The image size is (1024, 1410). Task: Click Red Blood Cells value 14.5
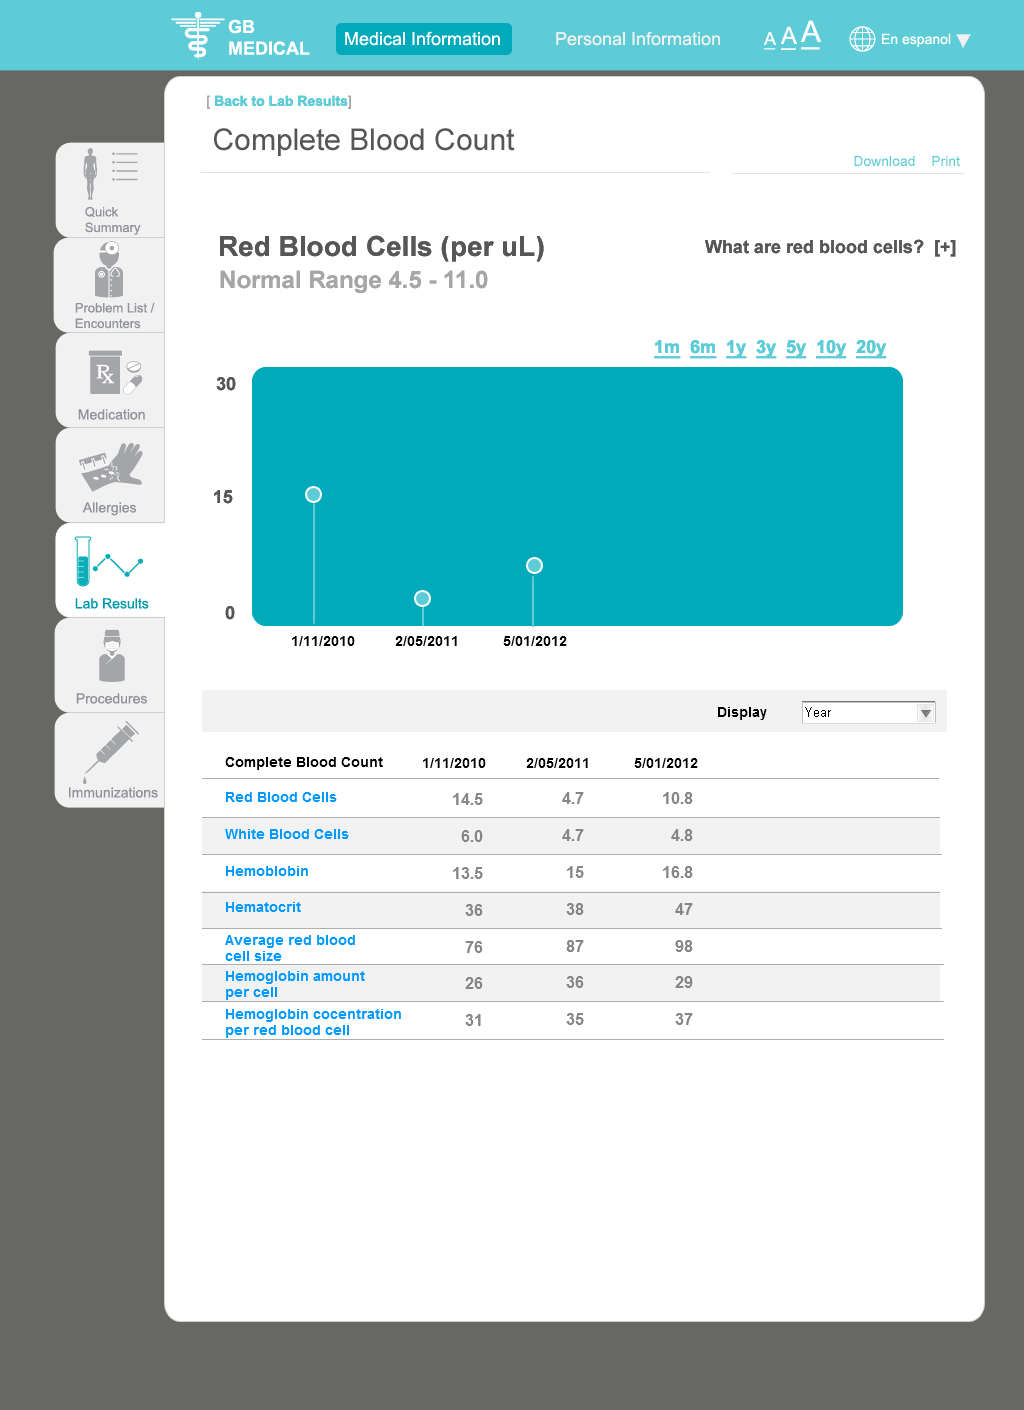(x=467, y=799)
